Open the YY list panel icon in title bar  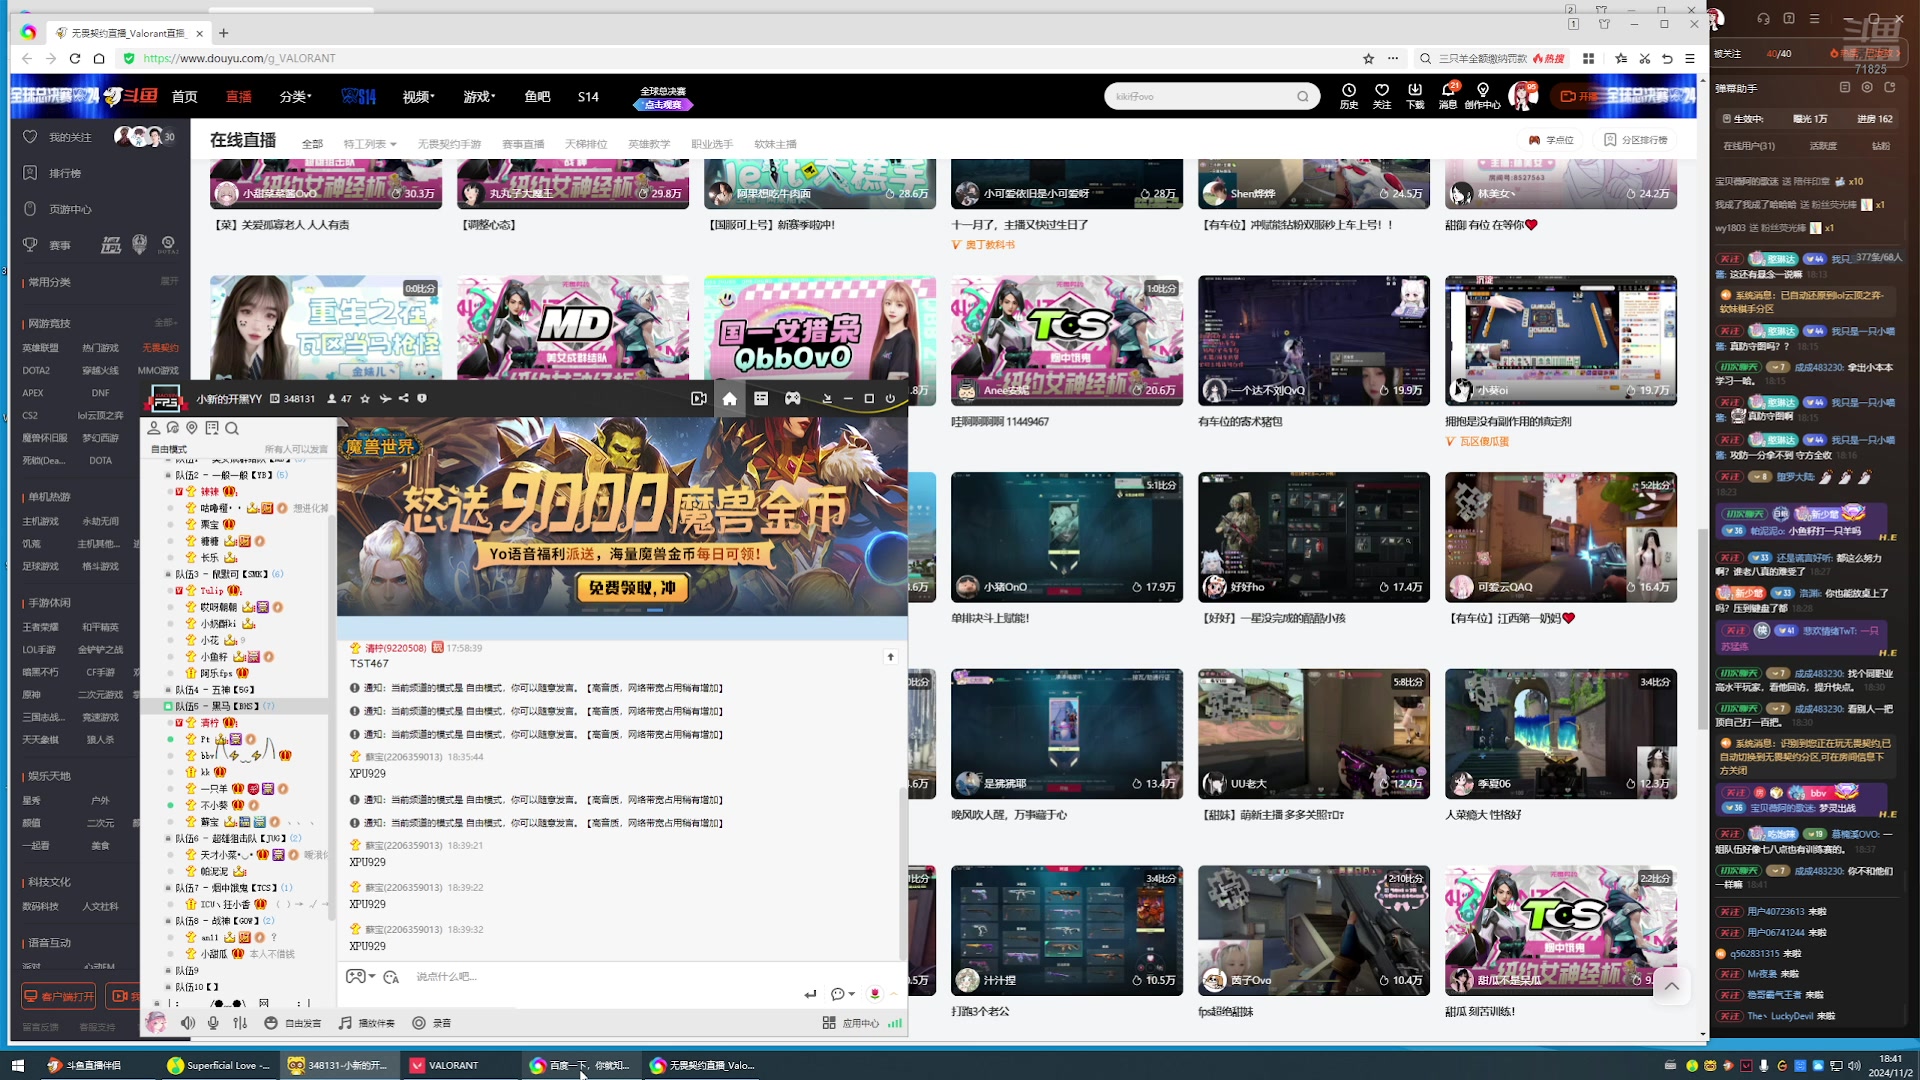tap(761, 399)
